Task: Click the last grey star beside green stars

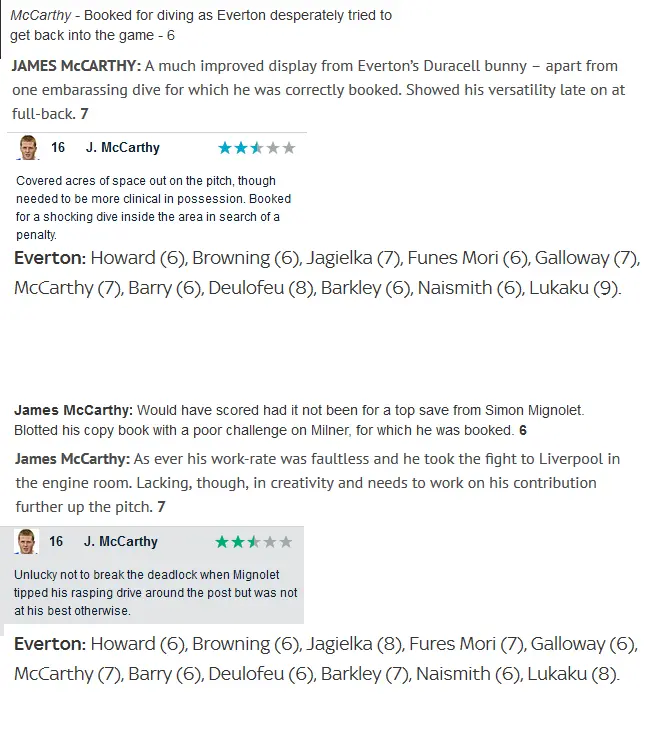Action: tap(286, 542)
